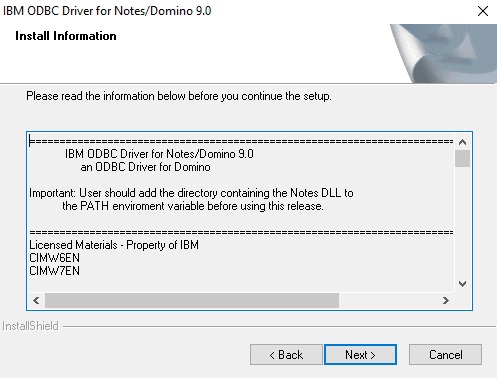Image resolution: width=497 pixels, height=378 pixels.
Task: Click the vertical scrollbar thumb
Action: (x=462, y=158)
